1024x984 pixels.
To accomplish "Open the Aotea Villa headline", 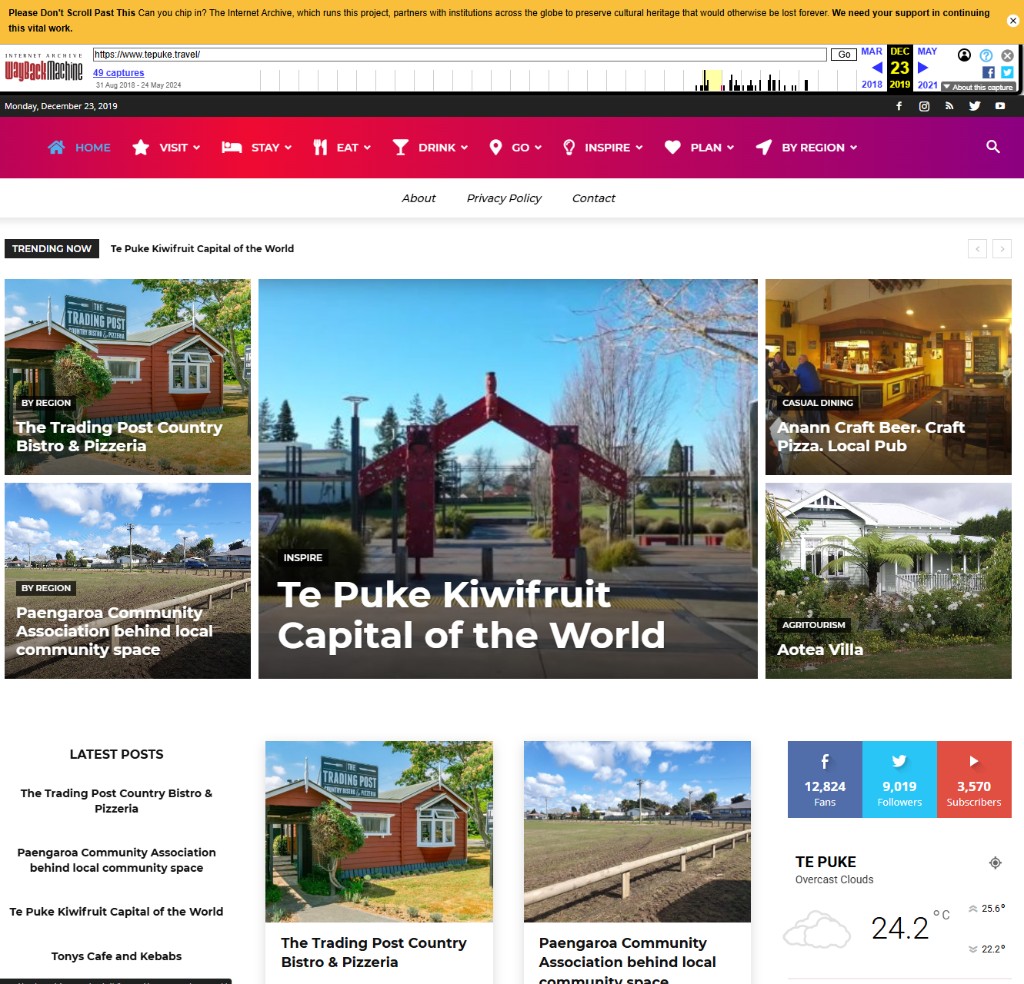I will point(820,650).
